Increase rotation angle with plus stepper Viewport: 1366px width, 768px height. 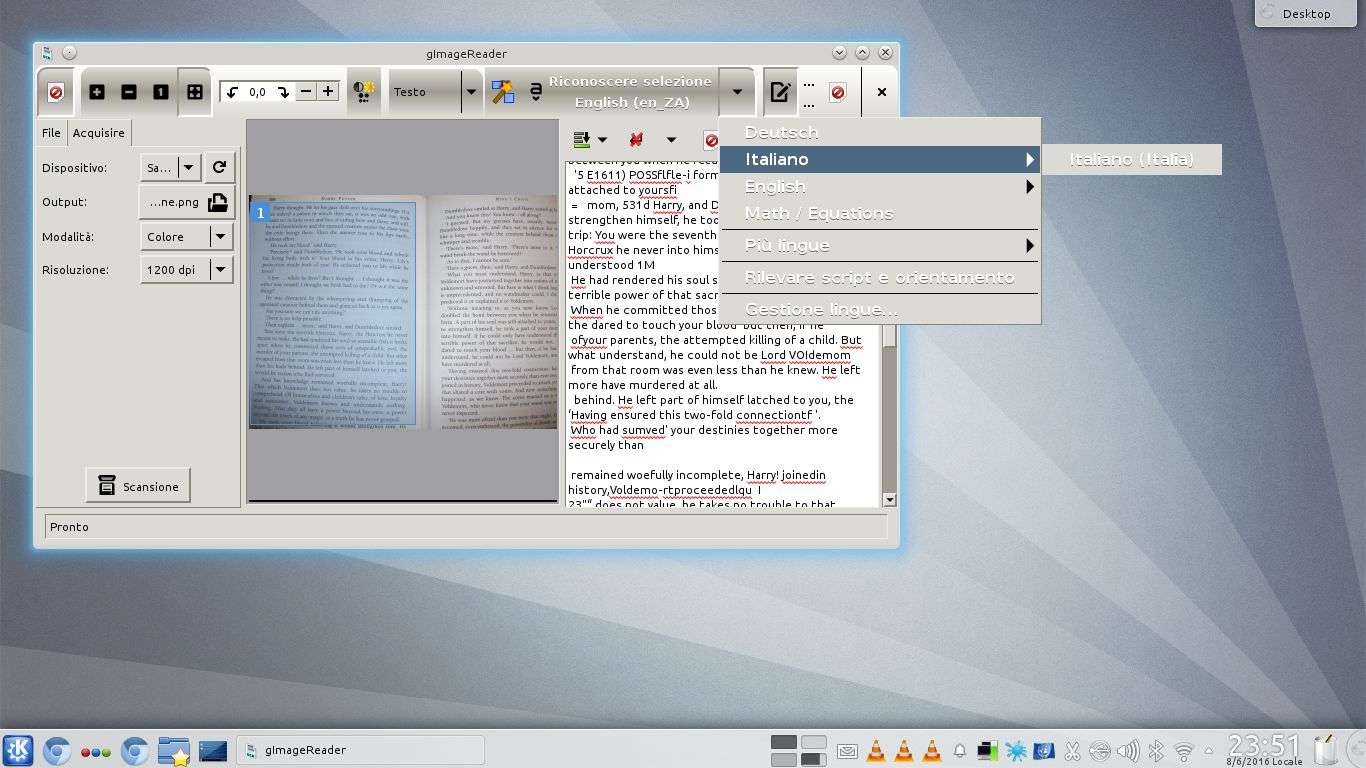click(x=328, y=92)
